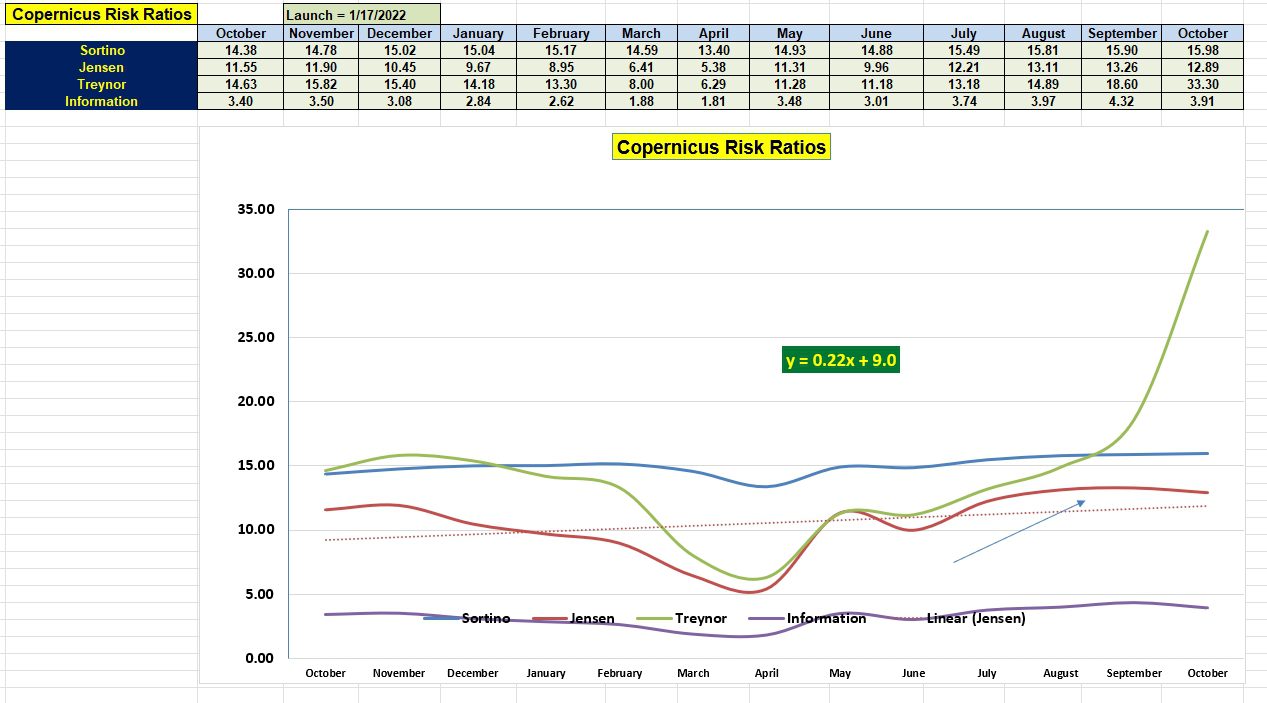Select the yellow Copernicus Risk Ratios title cell
Image resolution: width=1267 pixels, height=703 pixels.
pyautogui.click(x=101, y=15)
